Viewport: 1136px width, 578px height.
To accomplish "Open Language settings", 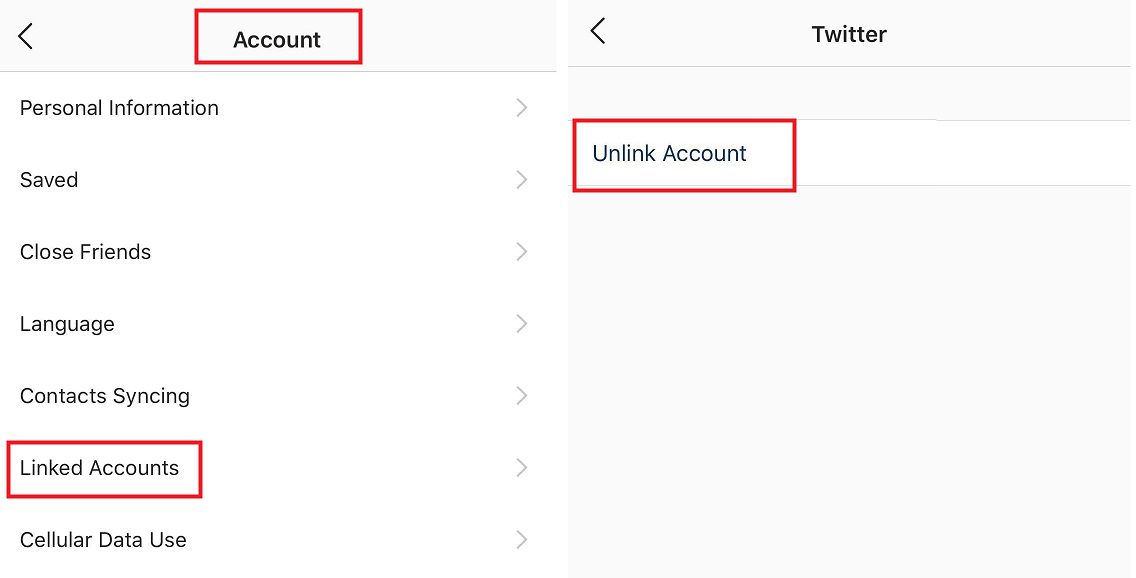I will [67, 324].
